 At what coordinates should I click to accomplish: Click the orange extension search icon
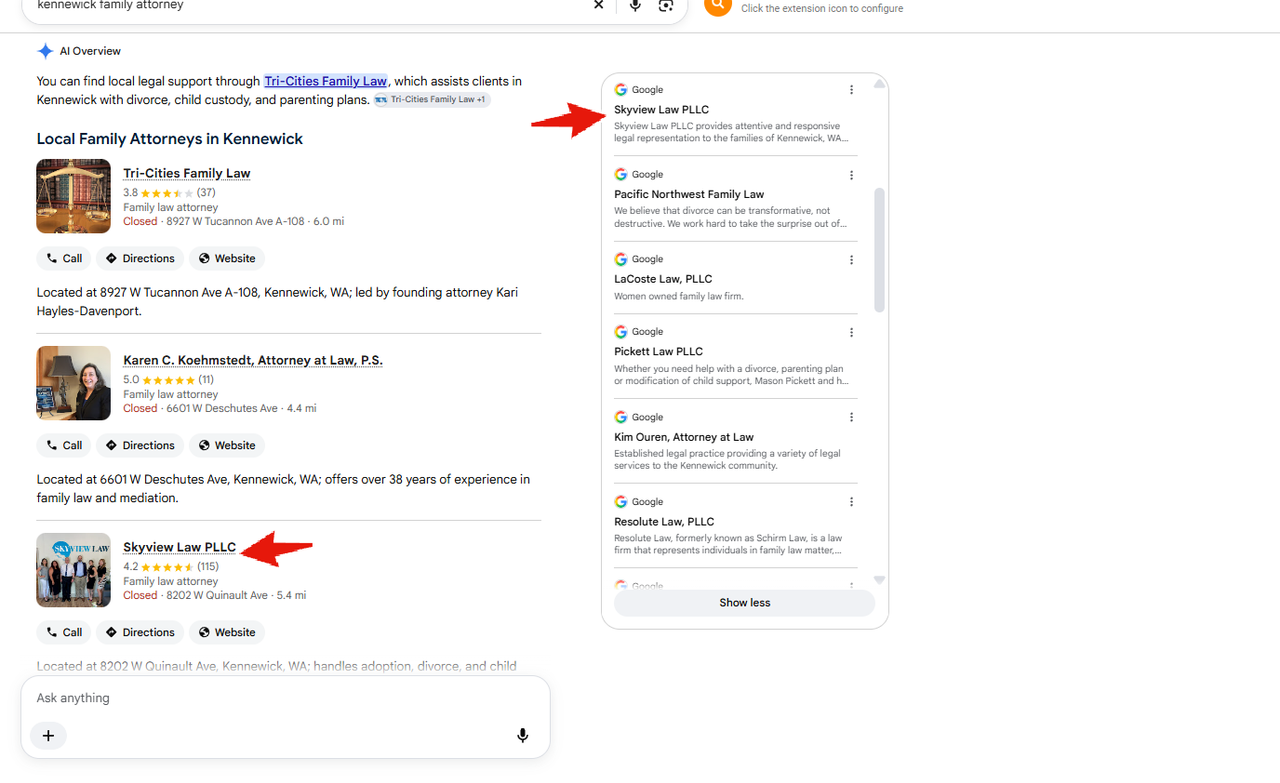click(718, 5)
